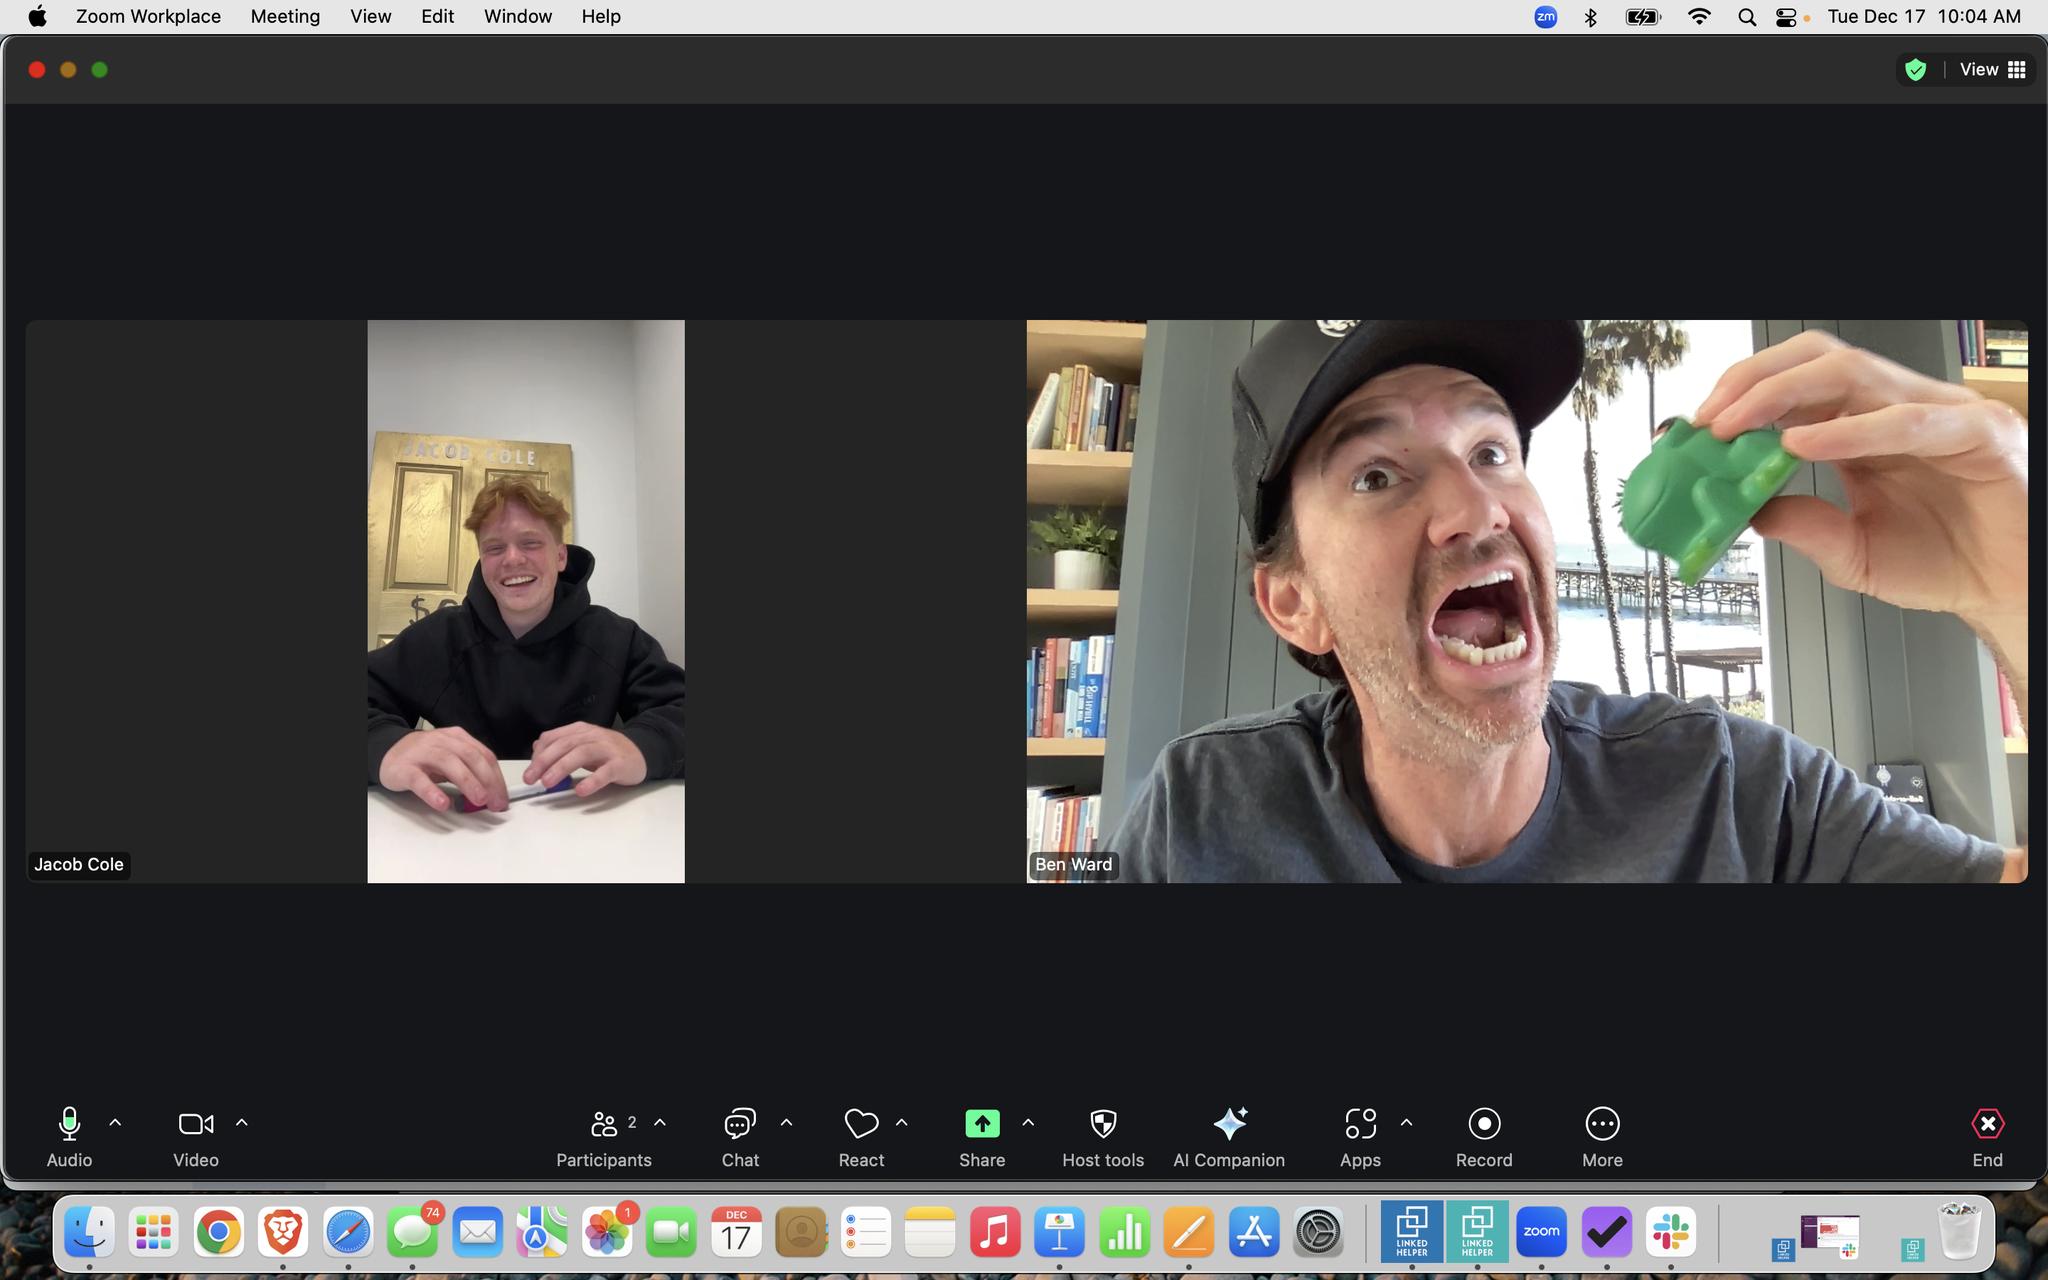Image resolution: width=2048 pixels, height=1280 pixels.
Task: Open the Help menu
Action: [x=601, y=16]
